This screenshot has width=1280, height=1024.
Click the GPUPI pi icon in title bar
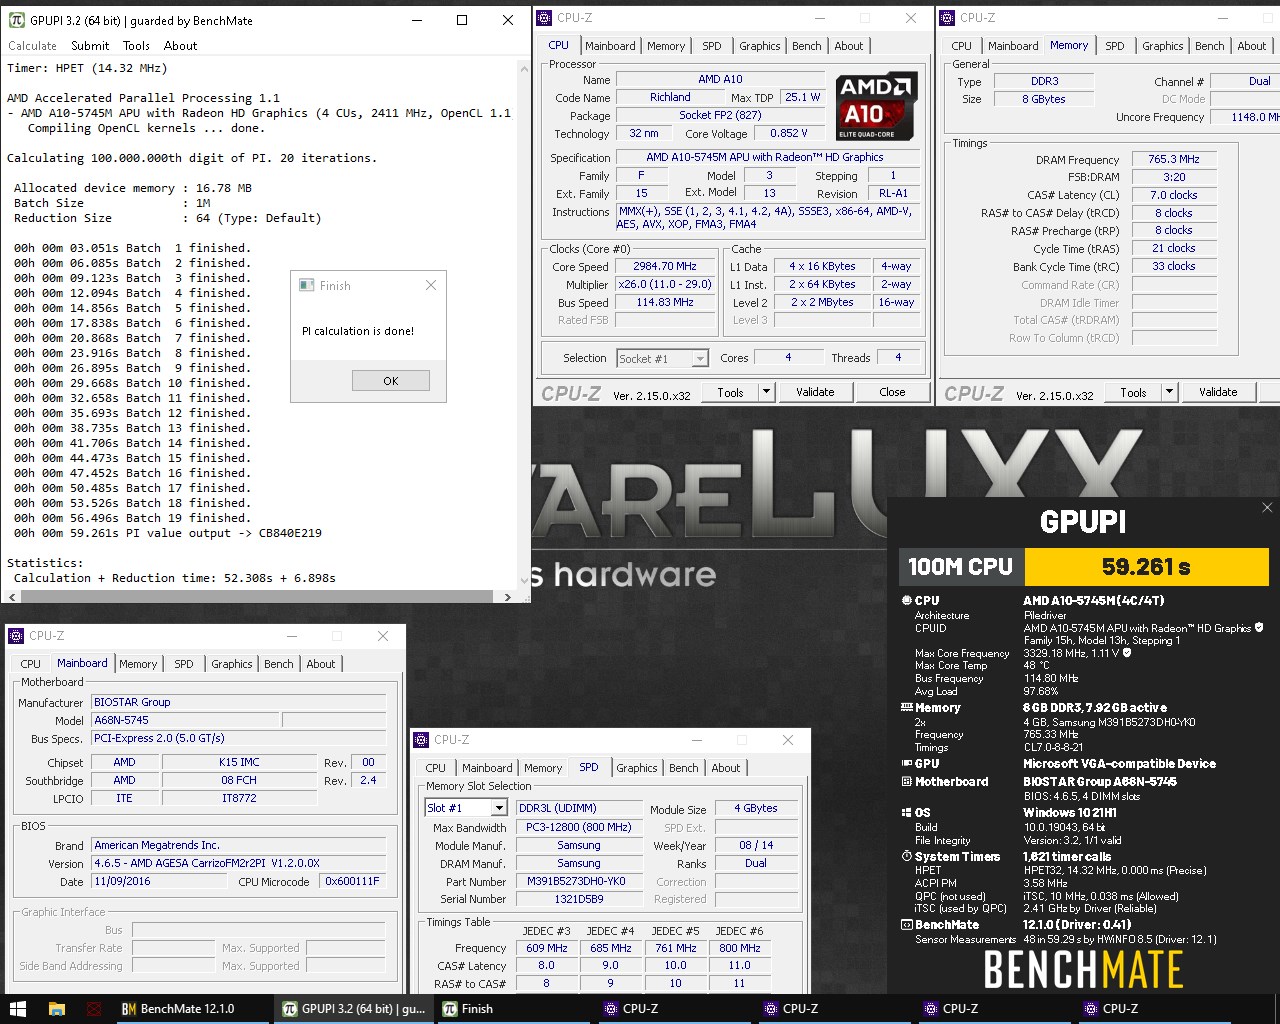tap(17, 20)
